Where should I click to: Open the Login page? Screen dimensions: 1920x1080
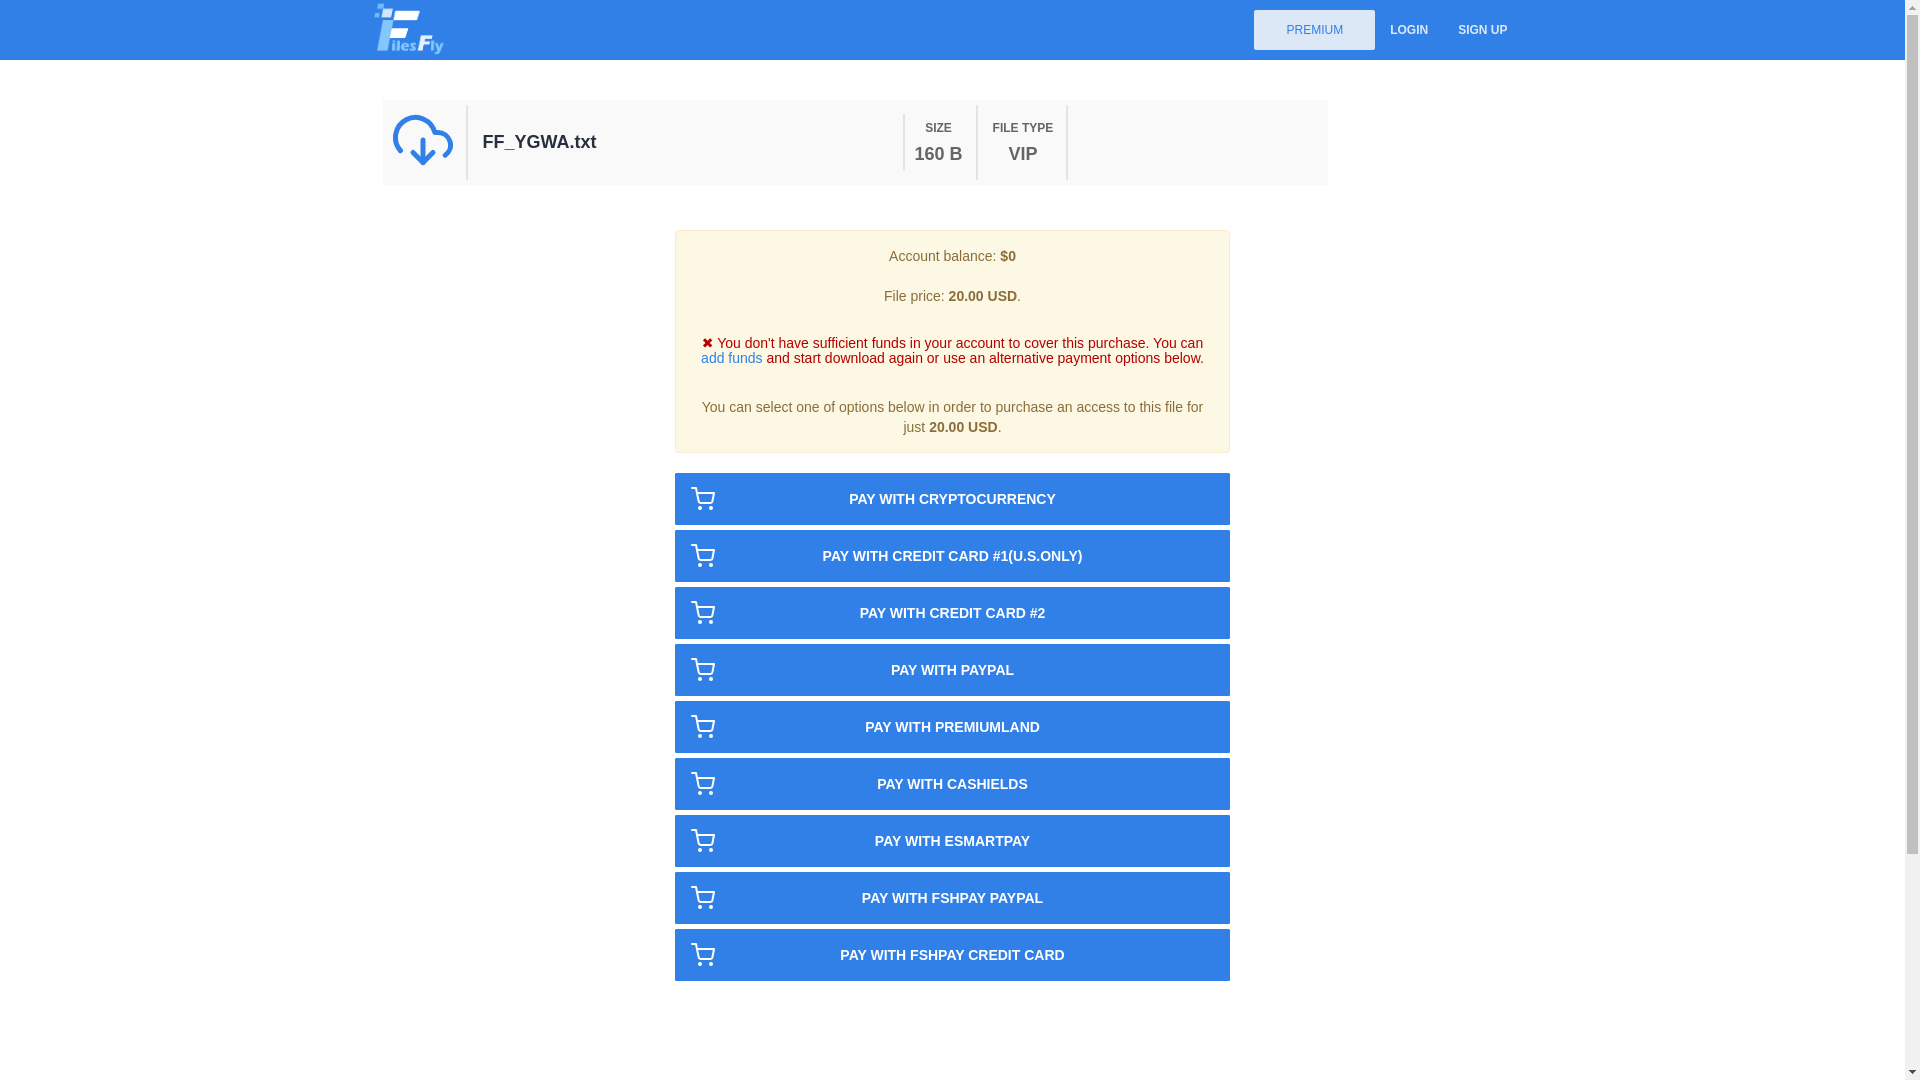pyautogui.click(x=1408, y=30)
